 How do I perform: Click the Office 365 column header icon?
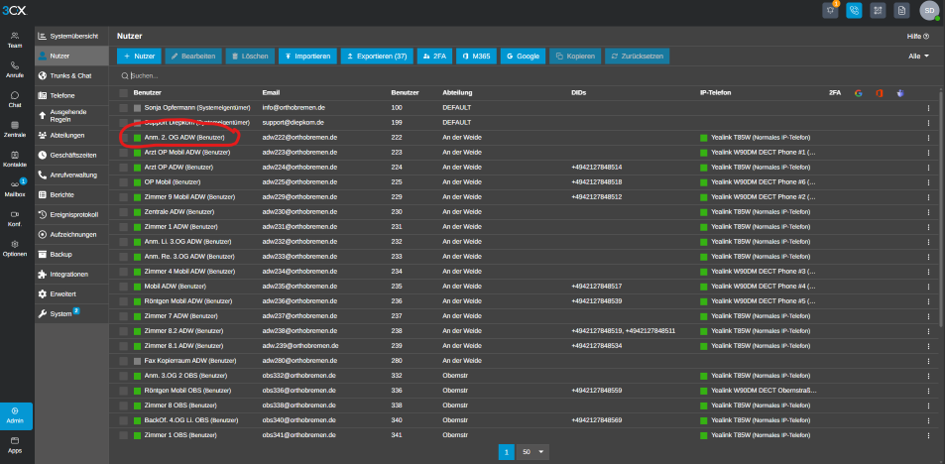[879, 93]
